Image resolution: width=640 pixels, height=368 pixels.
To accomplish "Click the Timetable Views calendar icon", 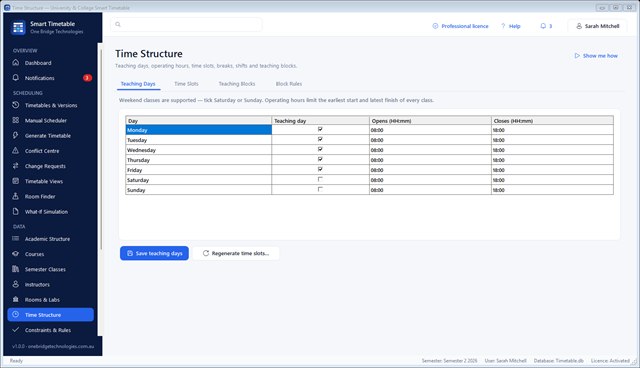I will (x=16, y=181).
